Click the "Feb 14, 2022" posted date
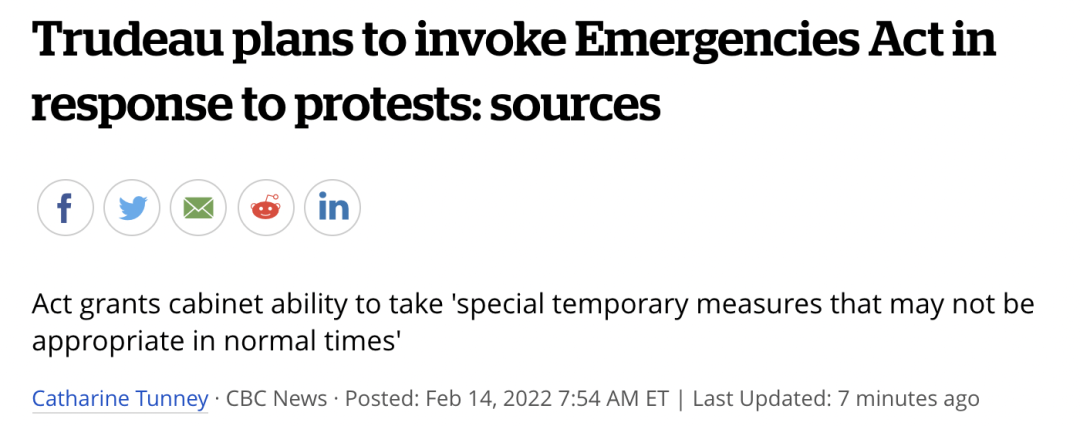The height and width of the screenshot is (426, 1080). click(x=484, y=398)
